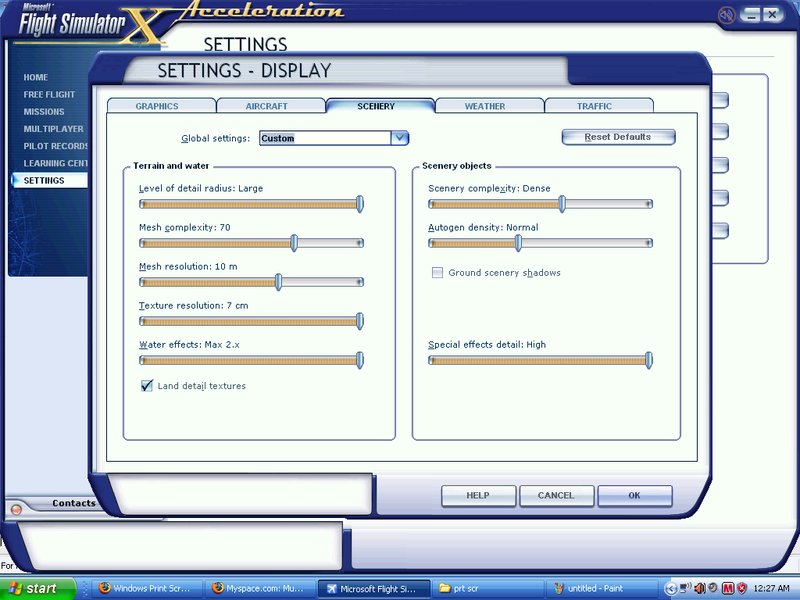
Task: Switch to the Graphics tab
Action: [x=158, y=106]
